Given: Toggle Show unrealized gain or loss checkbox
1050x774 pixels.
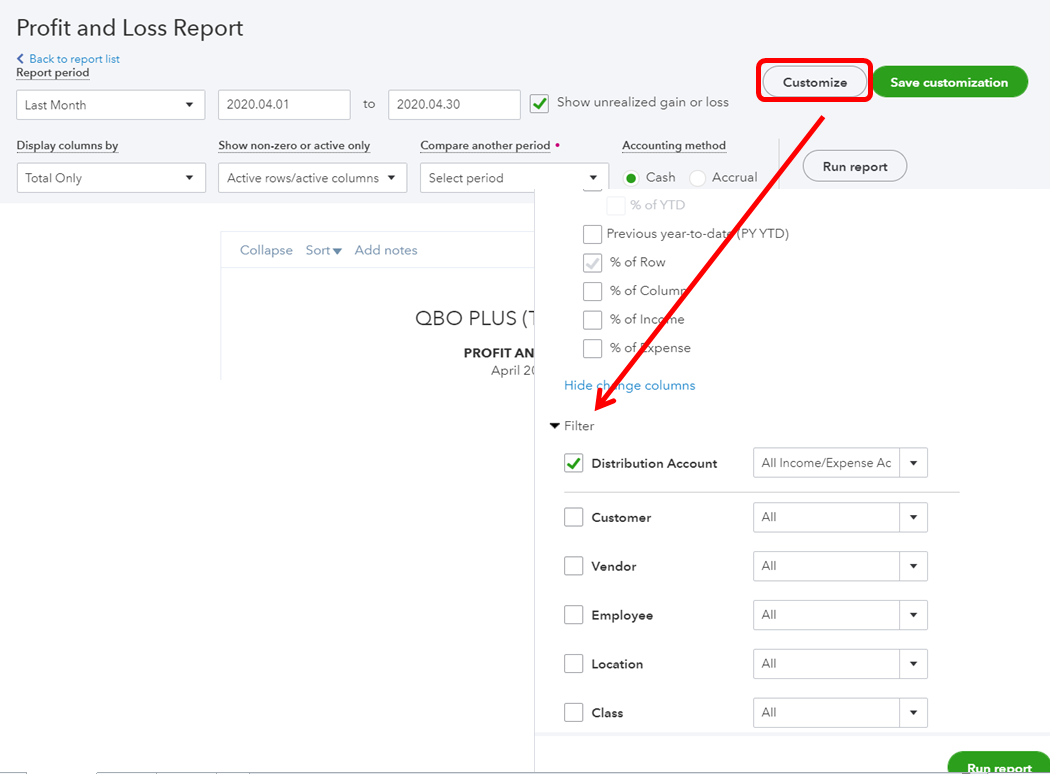Looking at the screenshot, I should coord(540,103).
